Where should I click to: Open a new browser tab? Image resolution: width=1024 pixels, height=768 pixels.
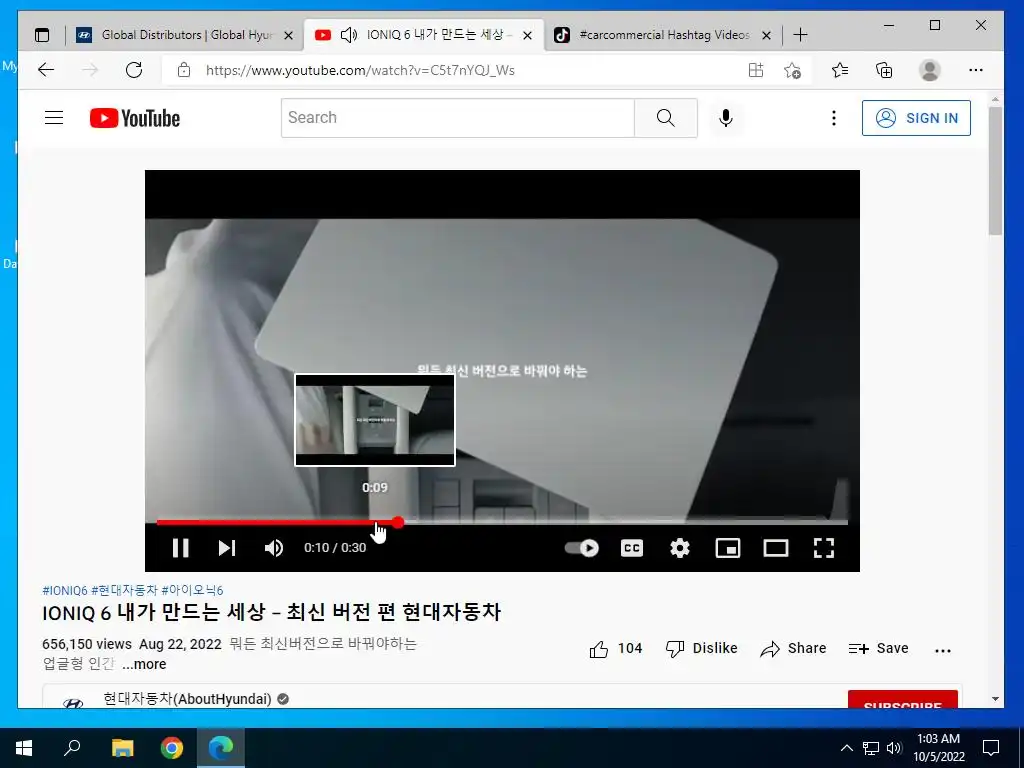800,35
